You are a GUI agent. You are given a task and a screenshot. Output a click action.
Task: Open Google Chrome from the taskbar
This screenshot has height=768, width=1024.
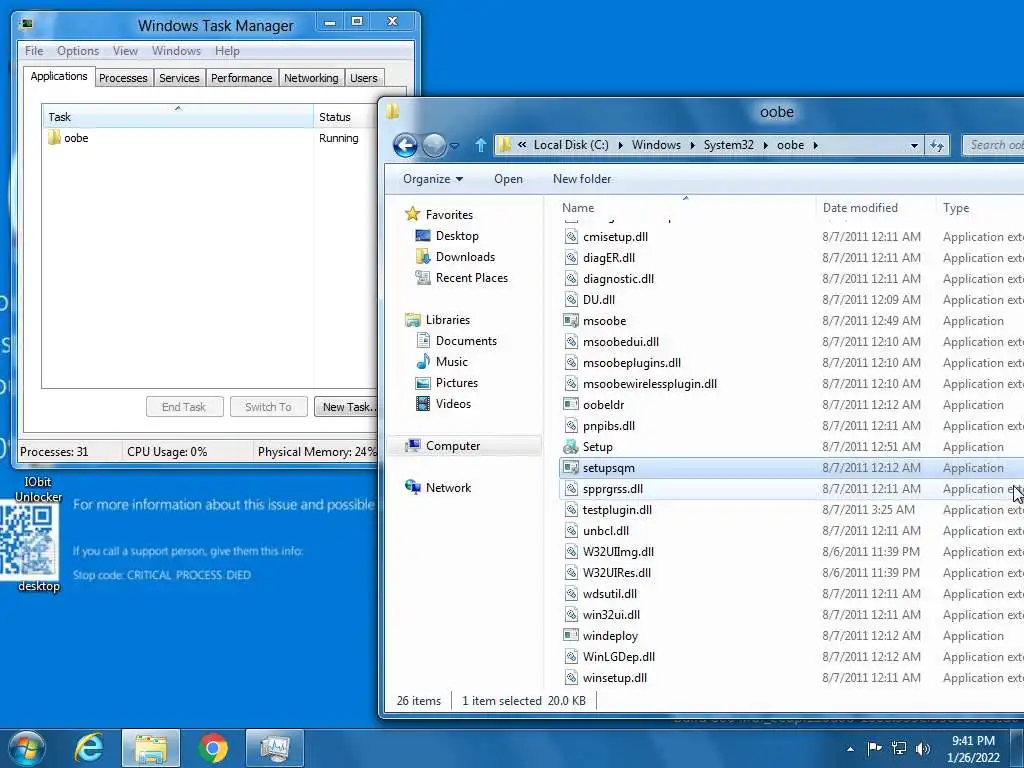pyautogui.click(x=213, y=748)
